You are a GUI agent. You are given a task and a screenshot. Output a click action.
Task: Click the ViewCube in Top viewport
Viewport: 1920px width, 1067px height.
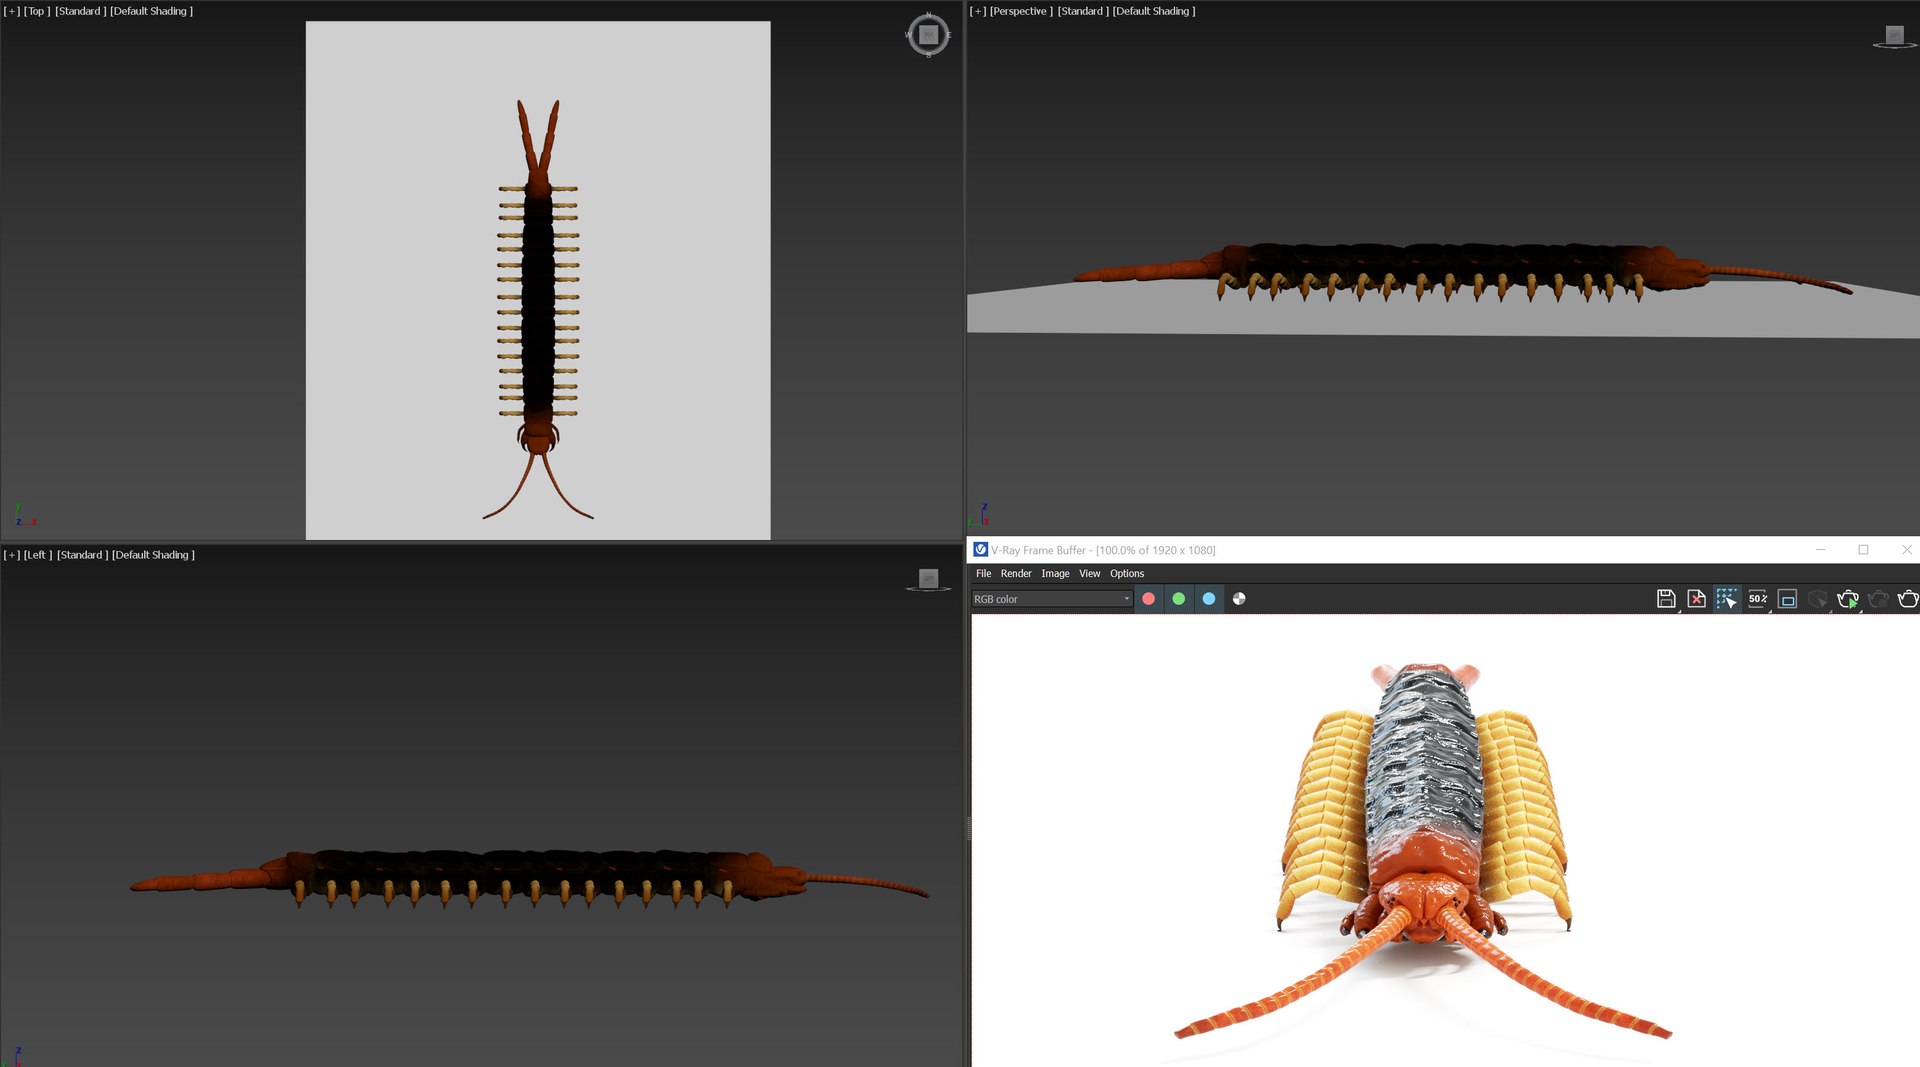(x=928, y=35)
